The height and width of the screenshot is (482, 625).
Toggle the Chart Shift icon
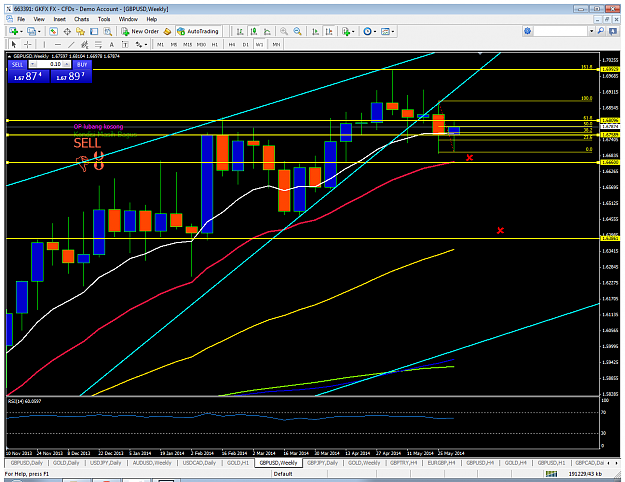point(329,31)
